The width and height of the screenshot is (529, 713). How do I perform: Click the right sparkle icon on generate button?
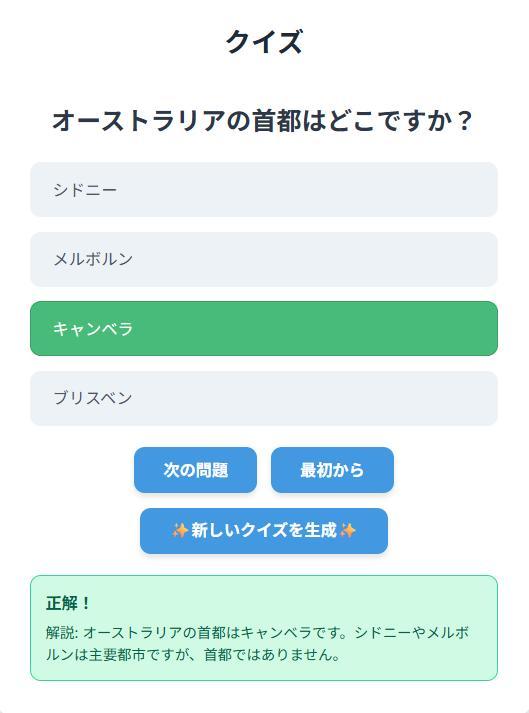348,531
